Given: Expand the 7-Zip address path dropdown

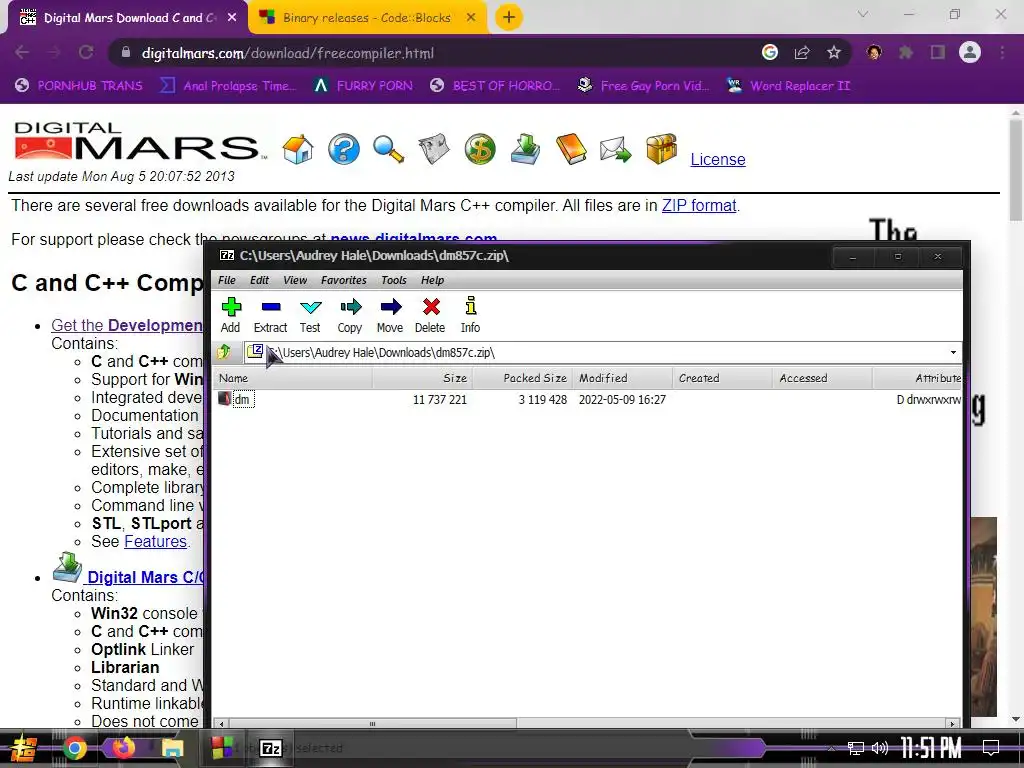Looking at the screenshot, I should [953, 353].
